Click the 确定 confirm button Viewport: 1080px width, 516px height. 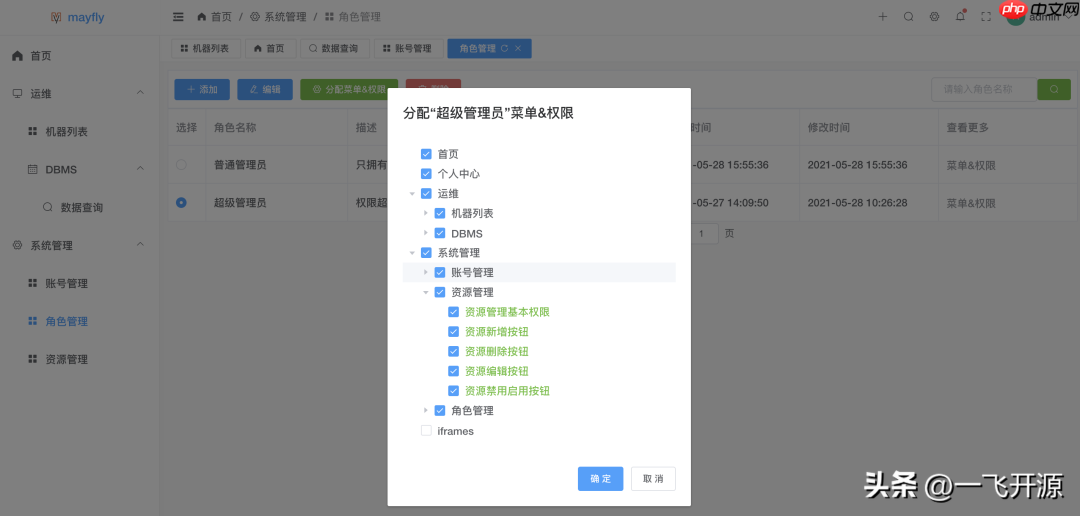point(601,479)
